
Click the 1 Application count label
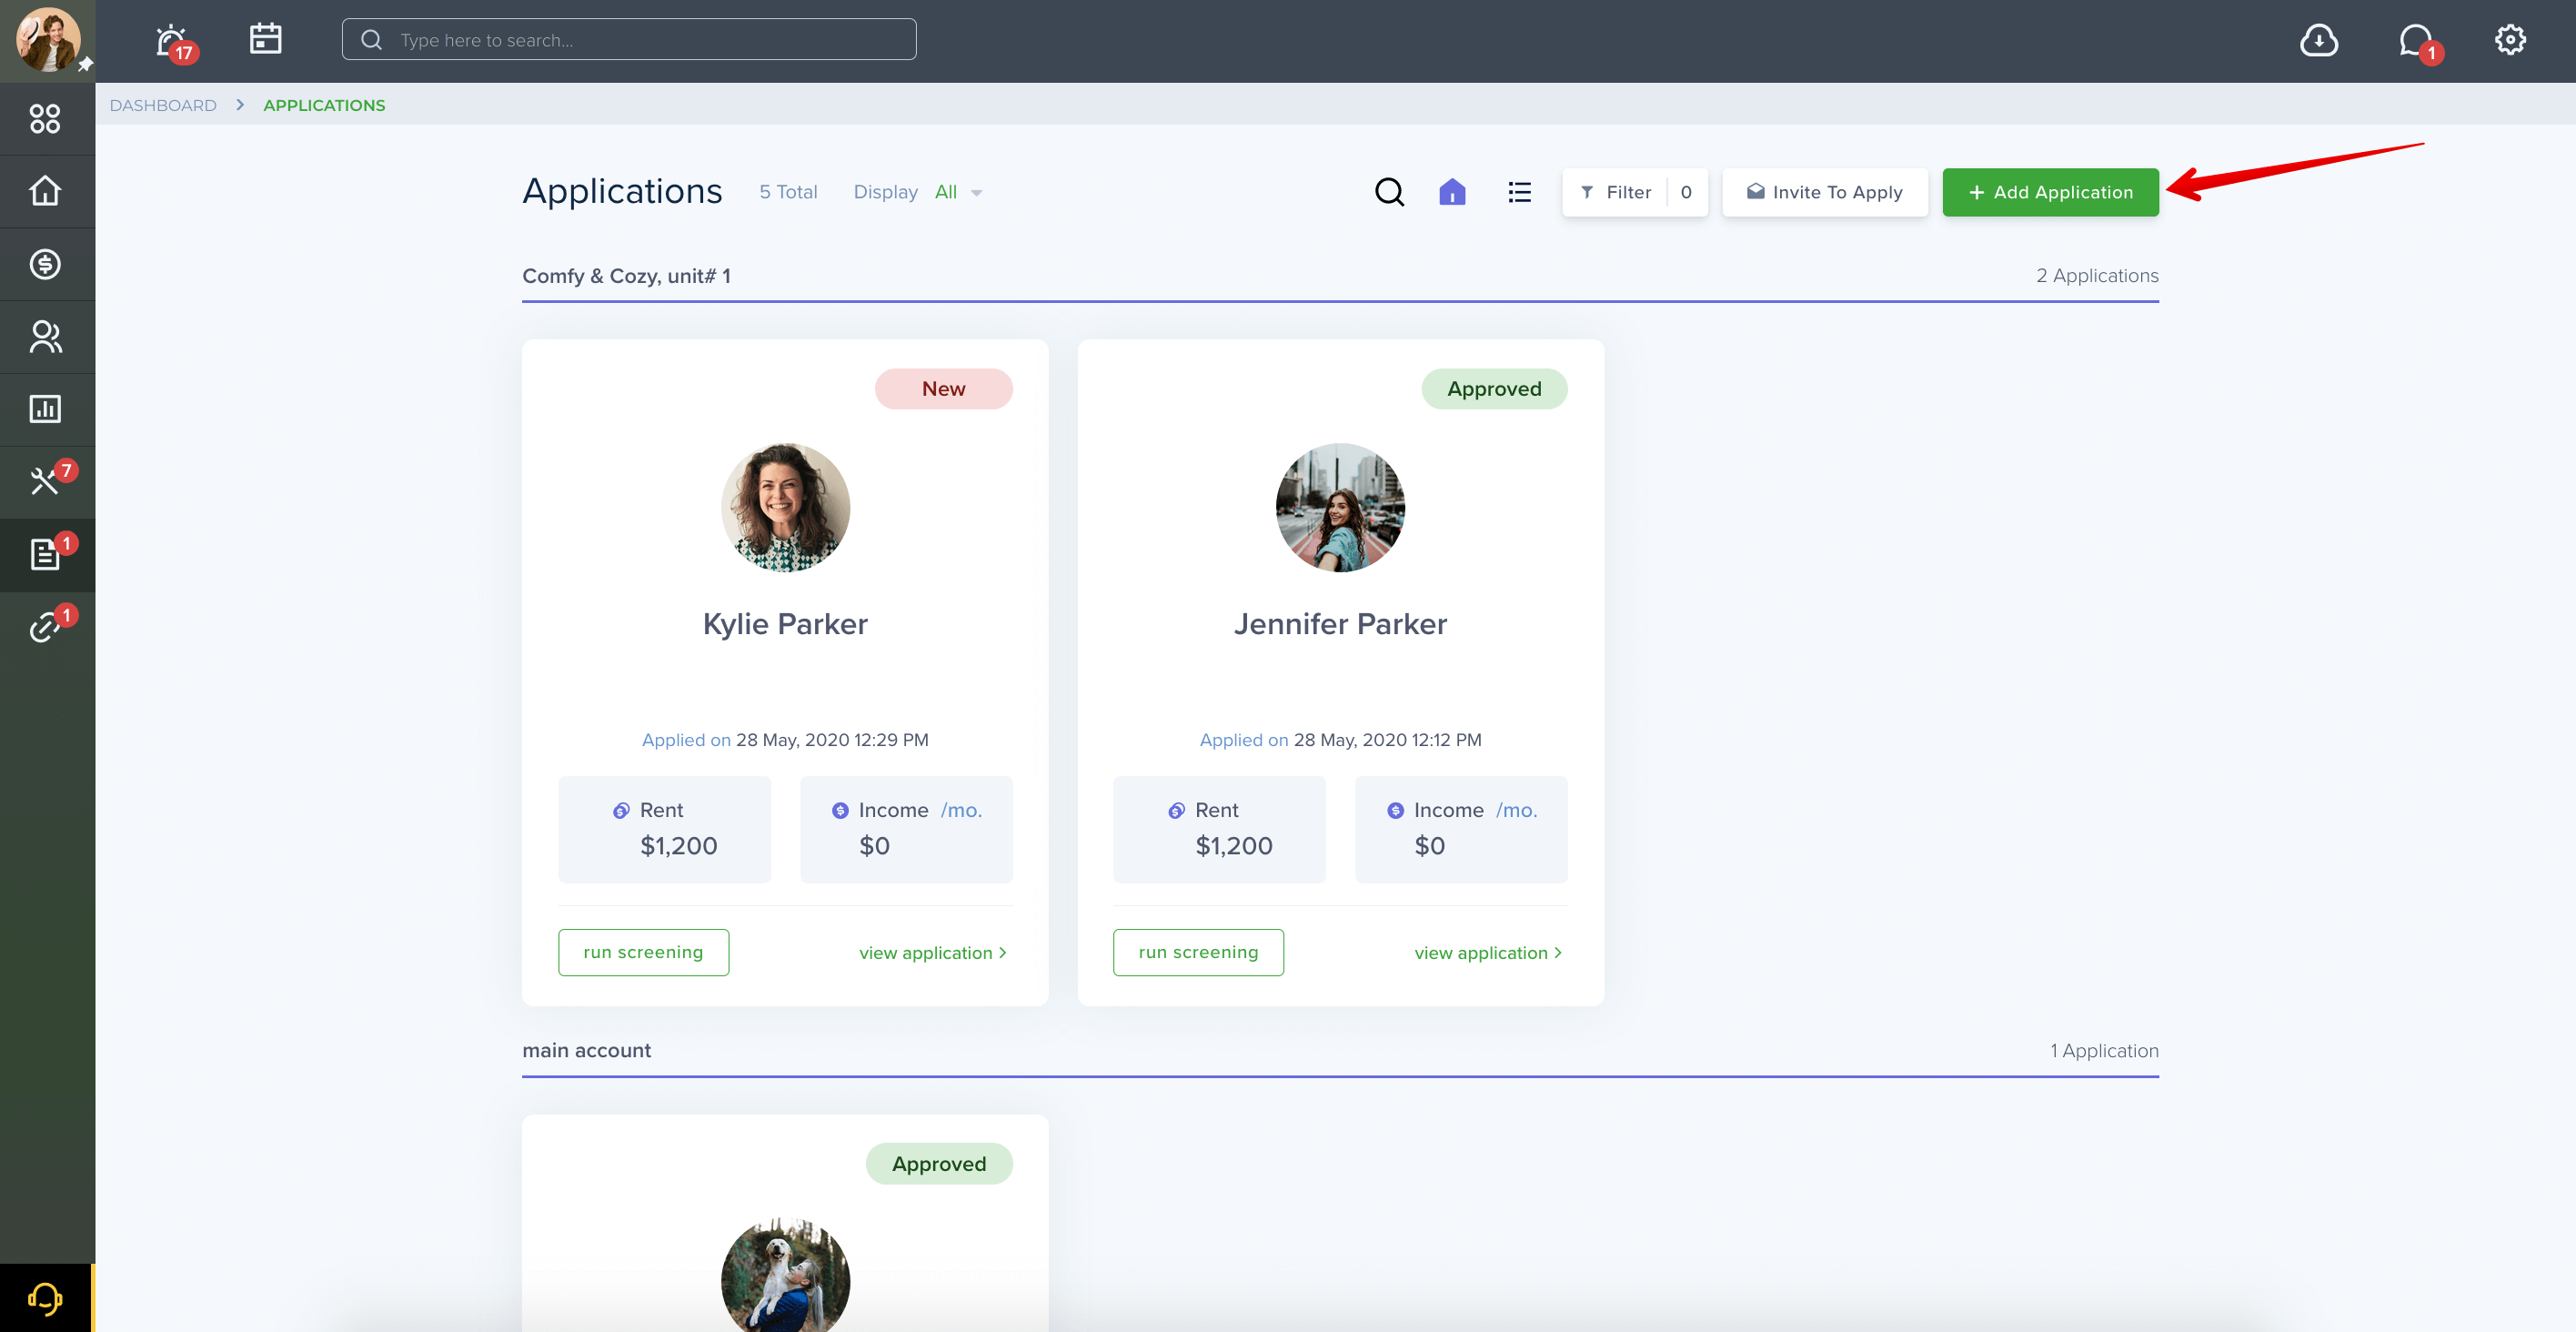tap(2104, 1051)
